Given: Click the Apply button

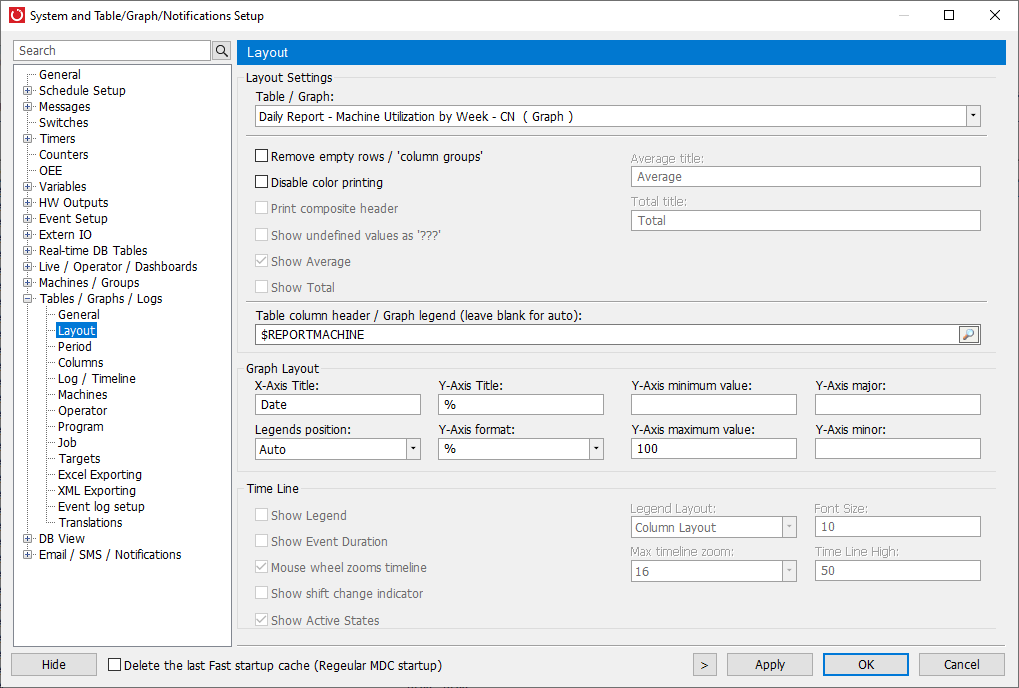Looking at the screenshot, I should click(x=769, y=665).
